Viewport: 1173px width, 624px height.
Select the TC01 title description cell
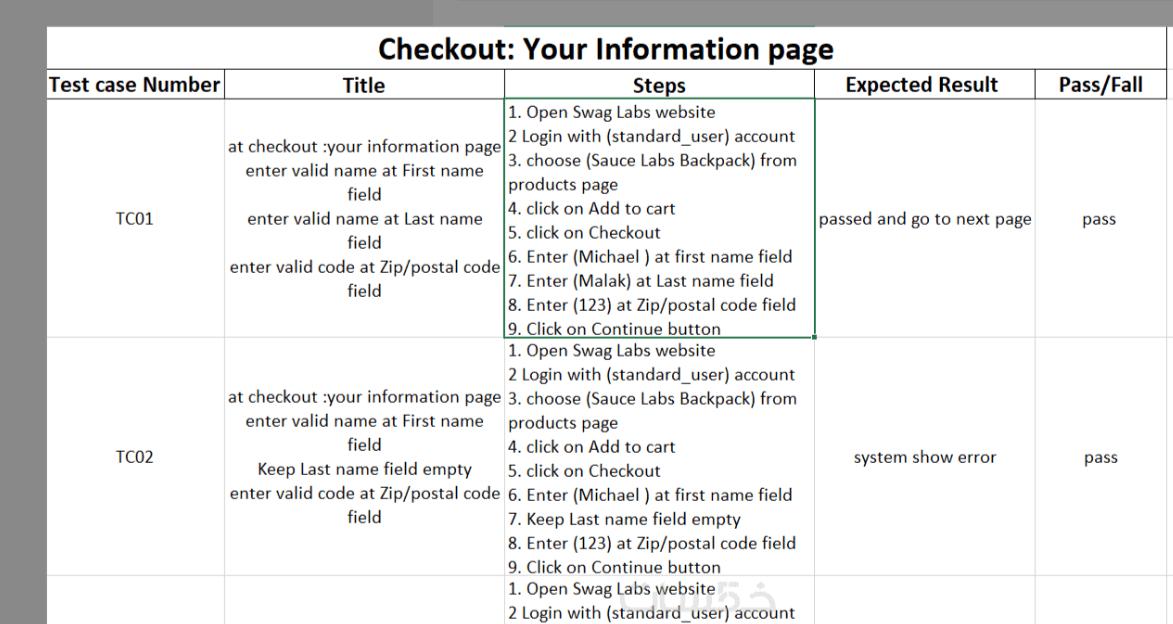click(364, 219)
